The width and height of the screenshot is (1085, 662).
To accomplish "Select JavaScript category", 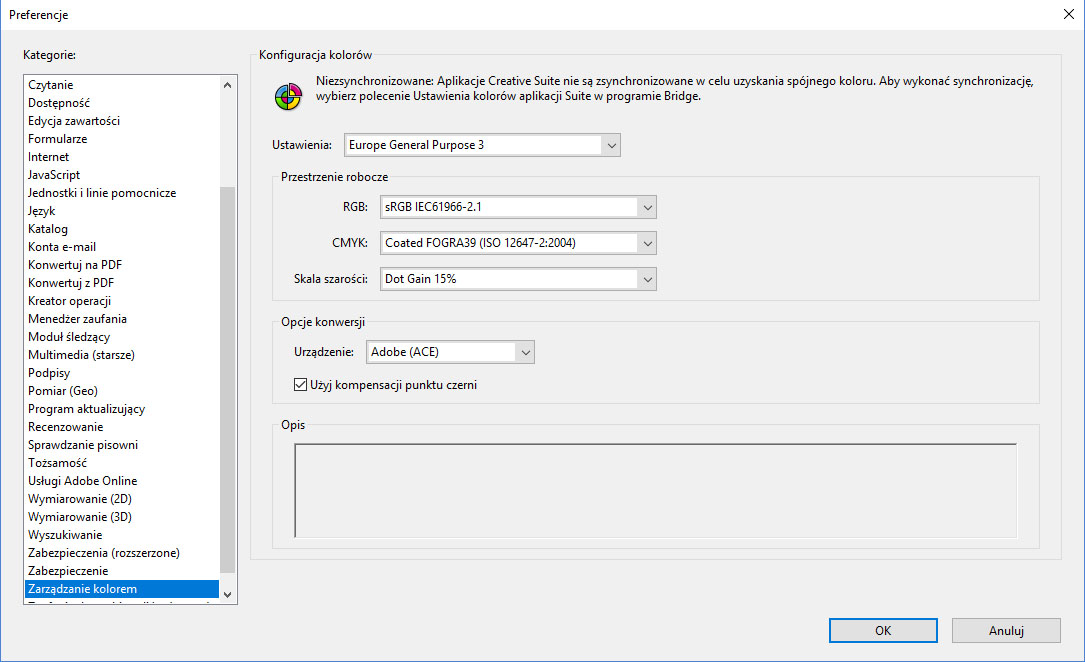I will coord(122,174).
